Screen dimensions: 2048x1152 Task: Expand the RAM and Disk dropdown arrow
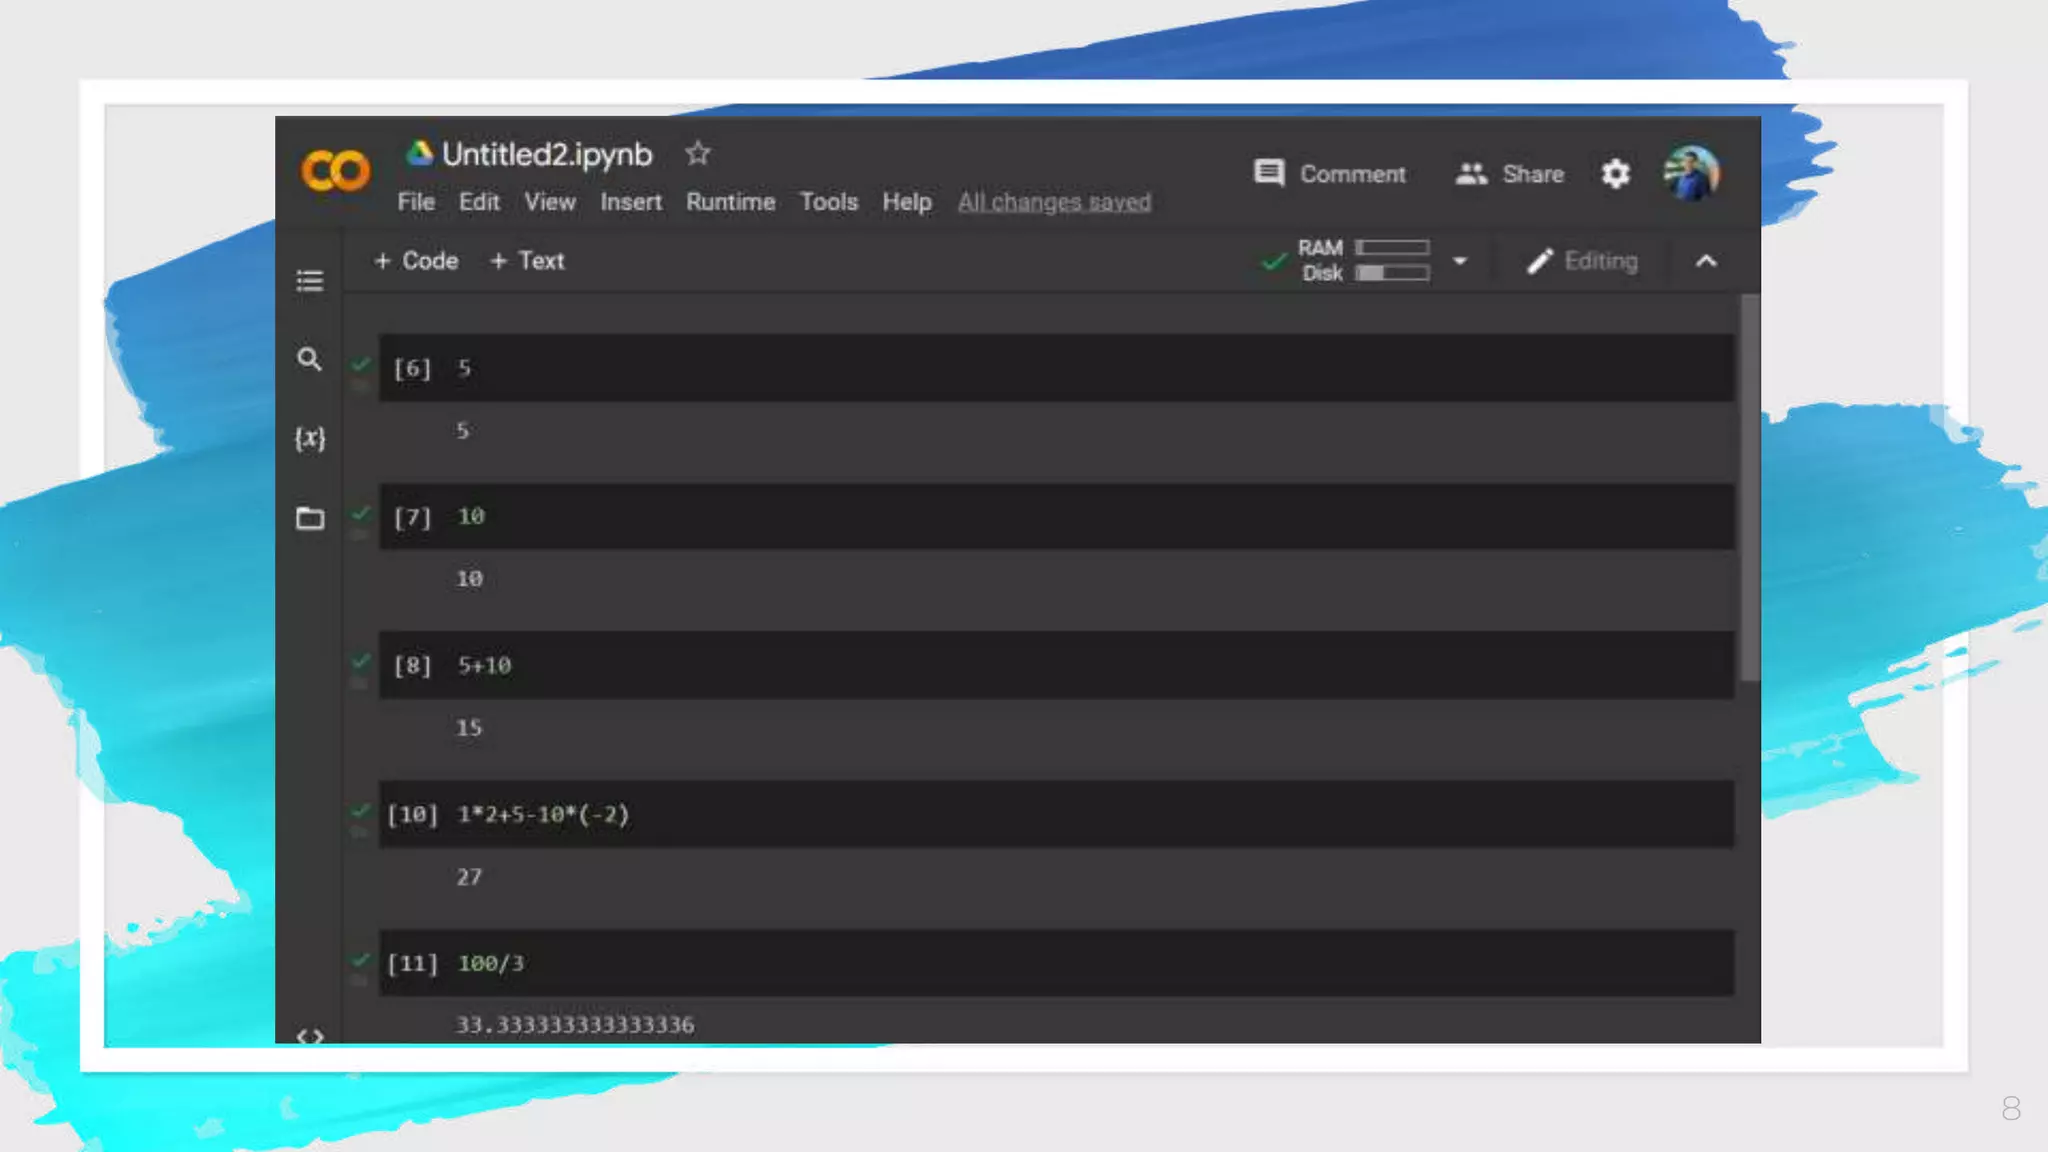point(1460,261)
